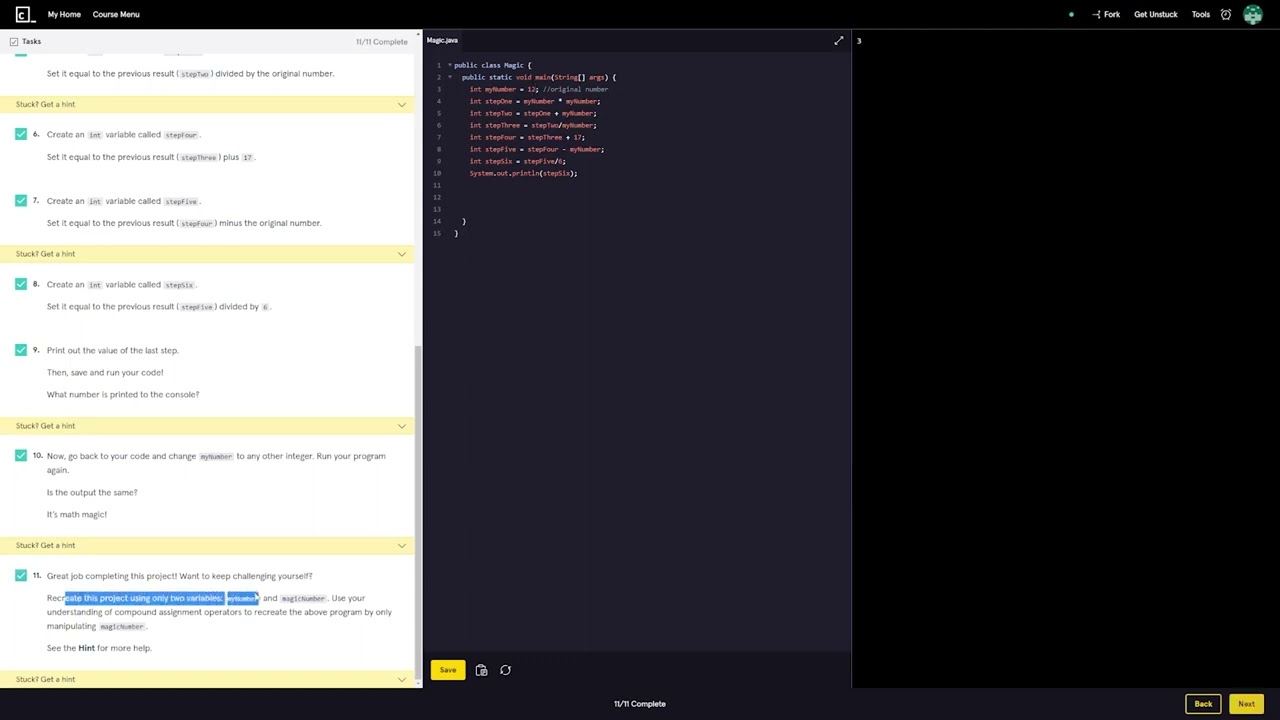Click "It's math magic!" text

point(77,514)
